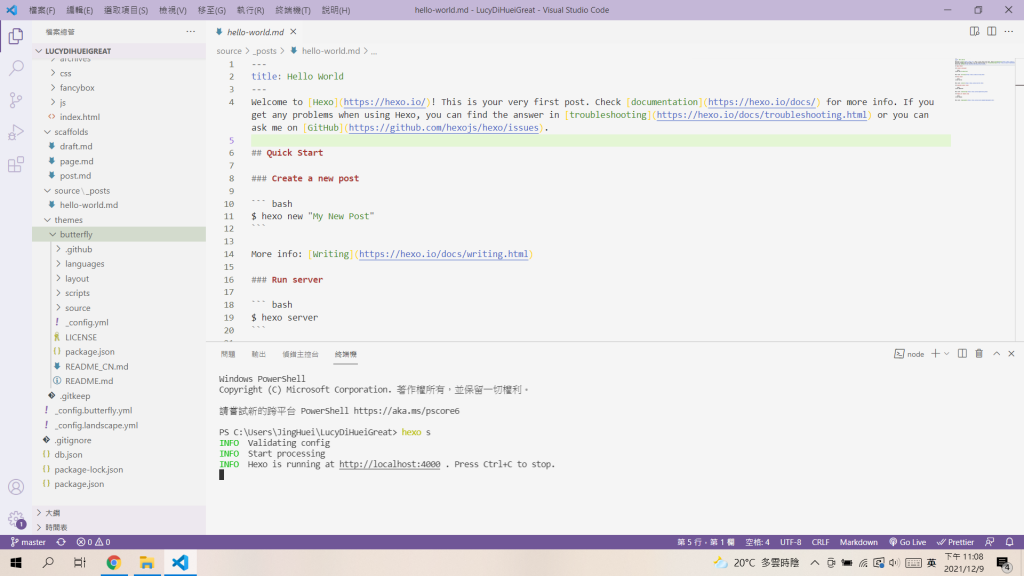Start Go Live server

(908, 542)
